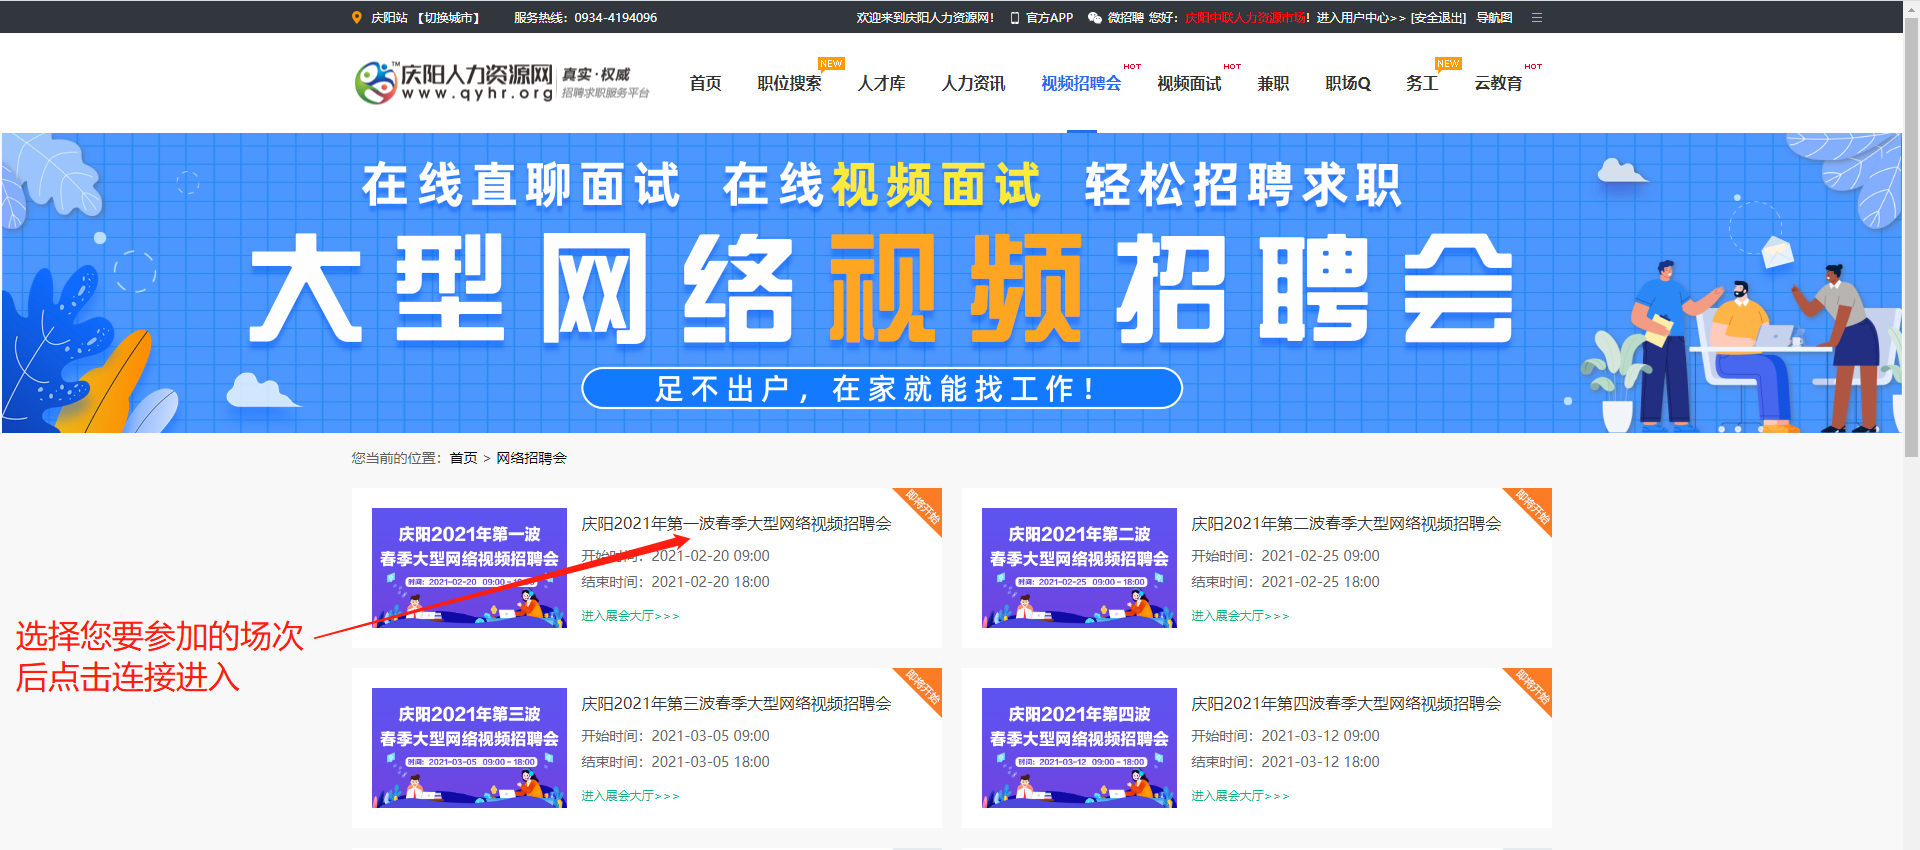
Task: Click the 即将开始 ribbon on the fourth fair
Action: point(1533,686)
